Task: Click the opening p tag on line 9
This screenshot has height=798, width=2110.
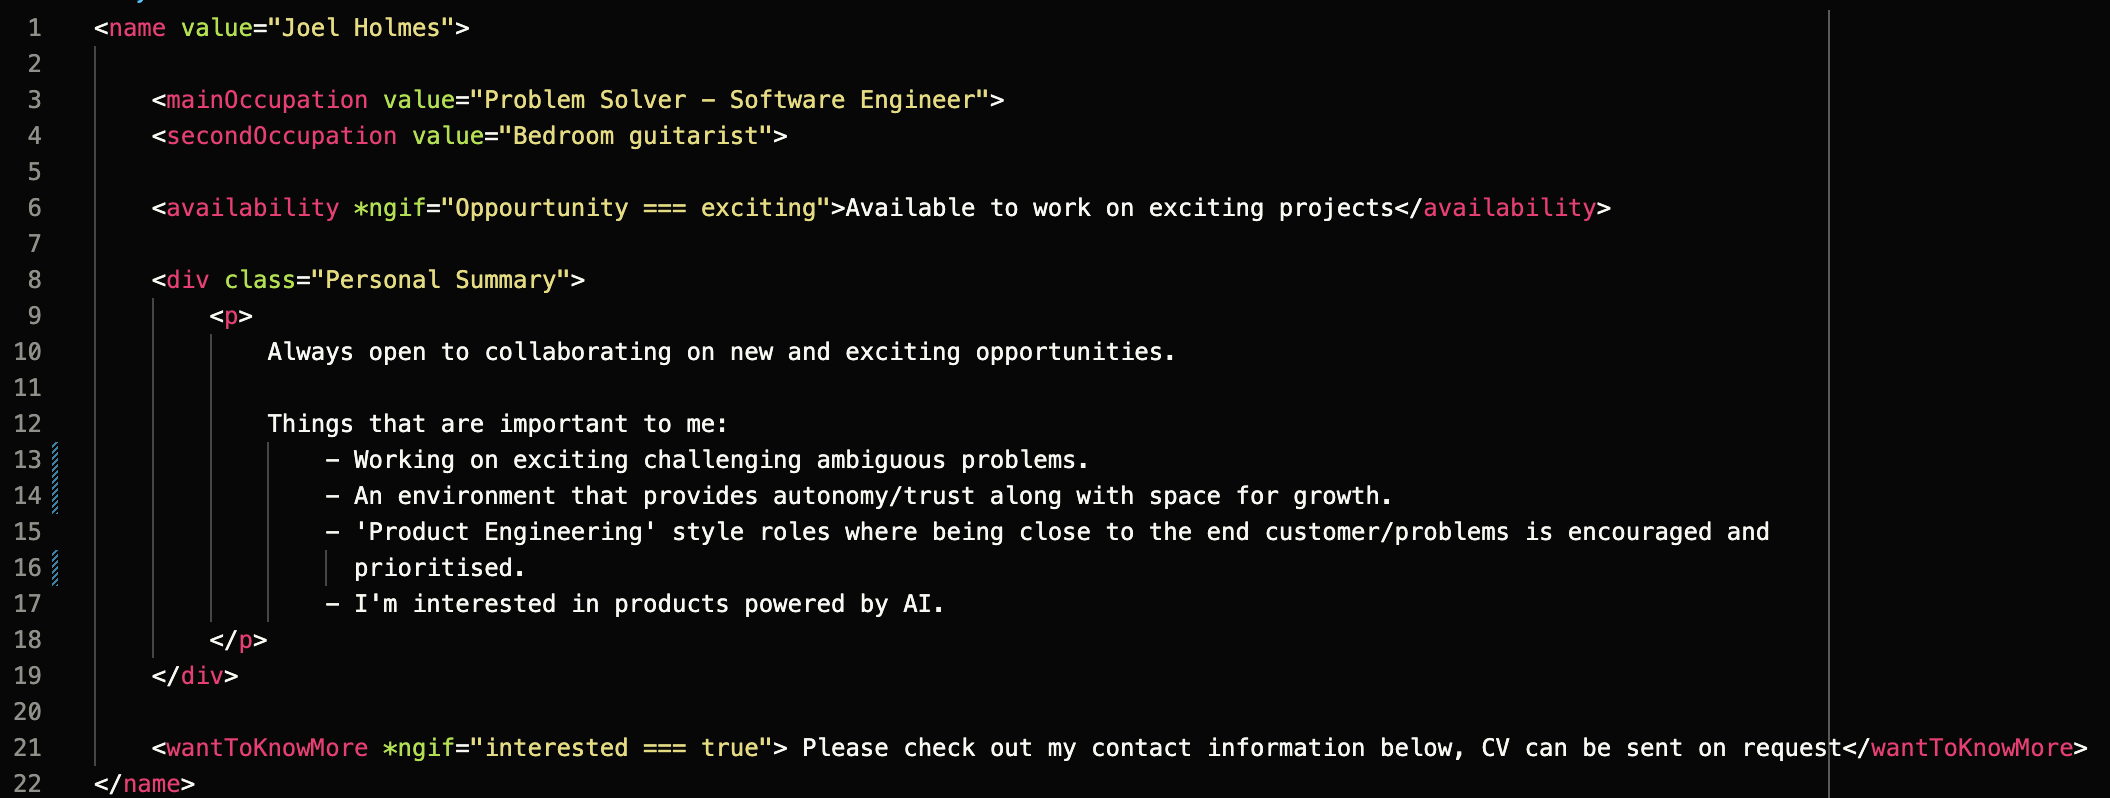Action: coord(231,316)
